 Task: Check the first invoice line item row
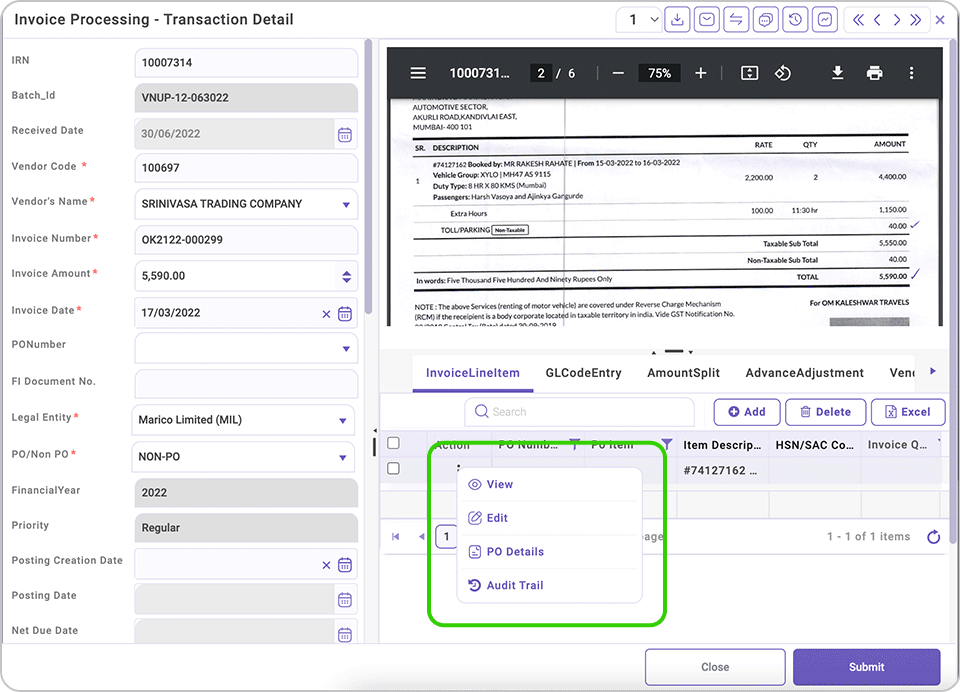tap(393, 467)
